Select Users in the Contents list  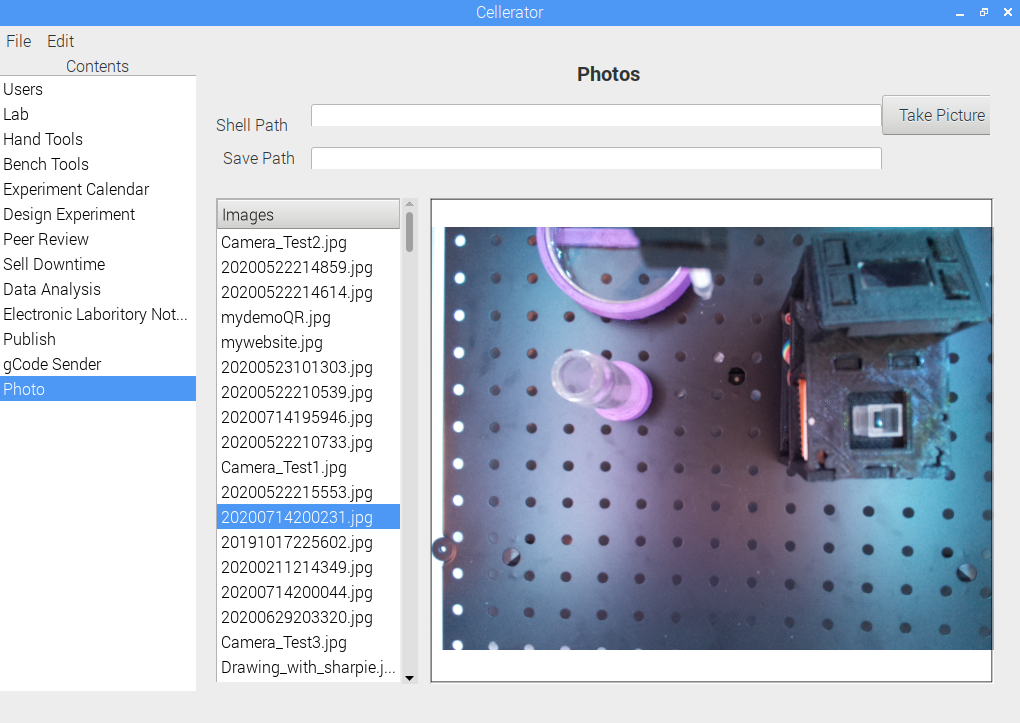point(23,89)
